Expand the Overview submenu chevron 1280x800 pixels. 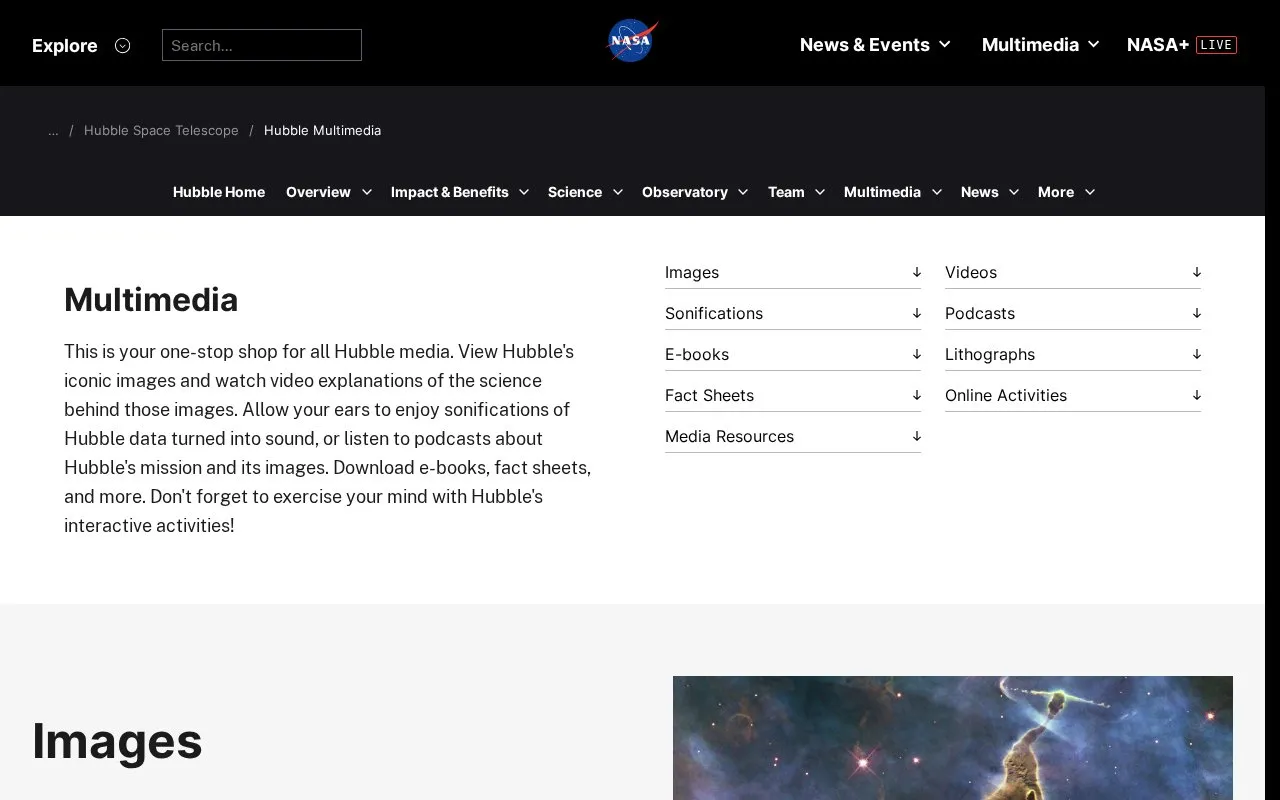pyautogui.click(x=366, y=192)
